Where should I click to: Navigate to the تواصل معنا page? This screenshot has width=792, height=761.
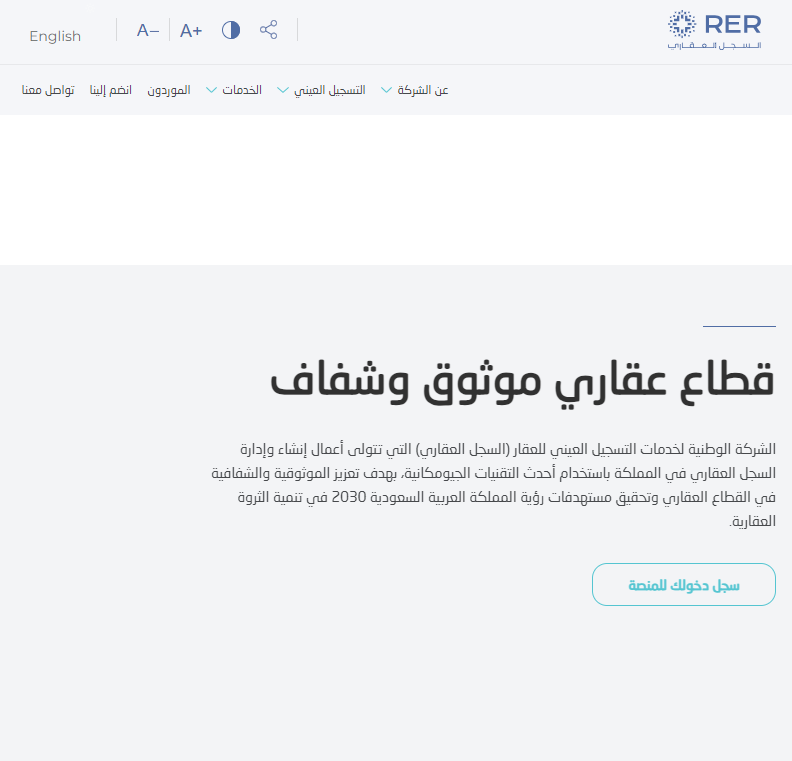(48, 90)
